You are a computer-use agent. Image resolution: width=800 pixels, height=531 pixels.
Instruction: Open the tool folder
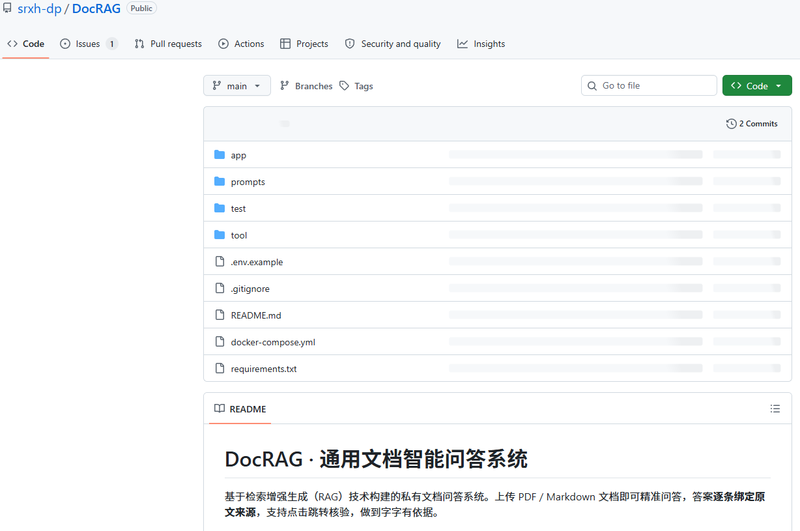click(239, 235)
